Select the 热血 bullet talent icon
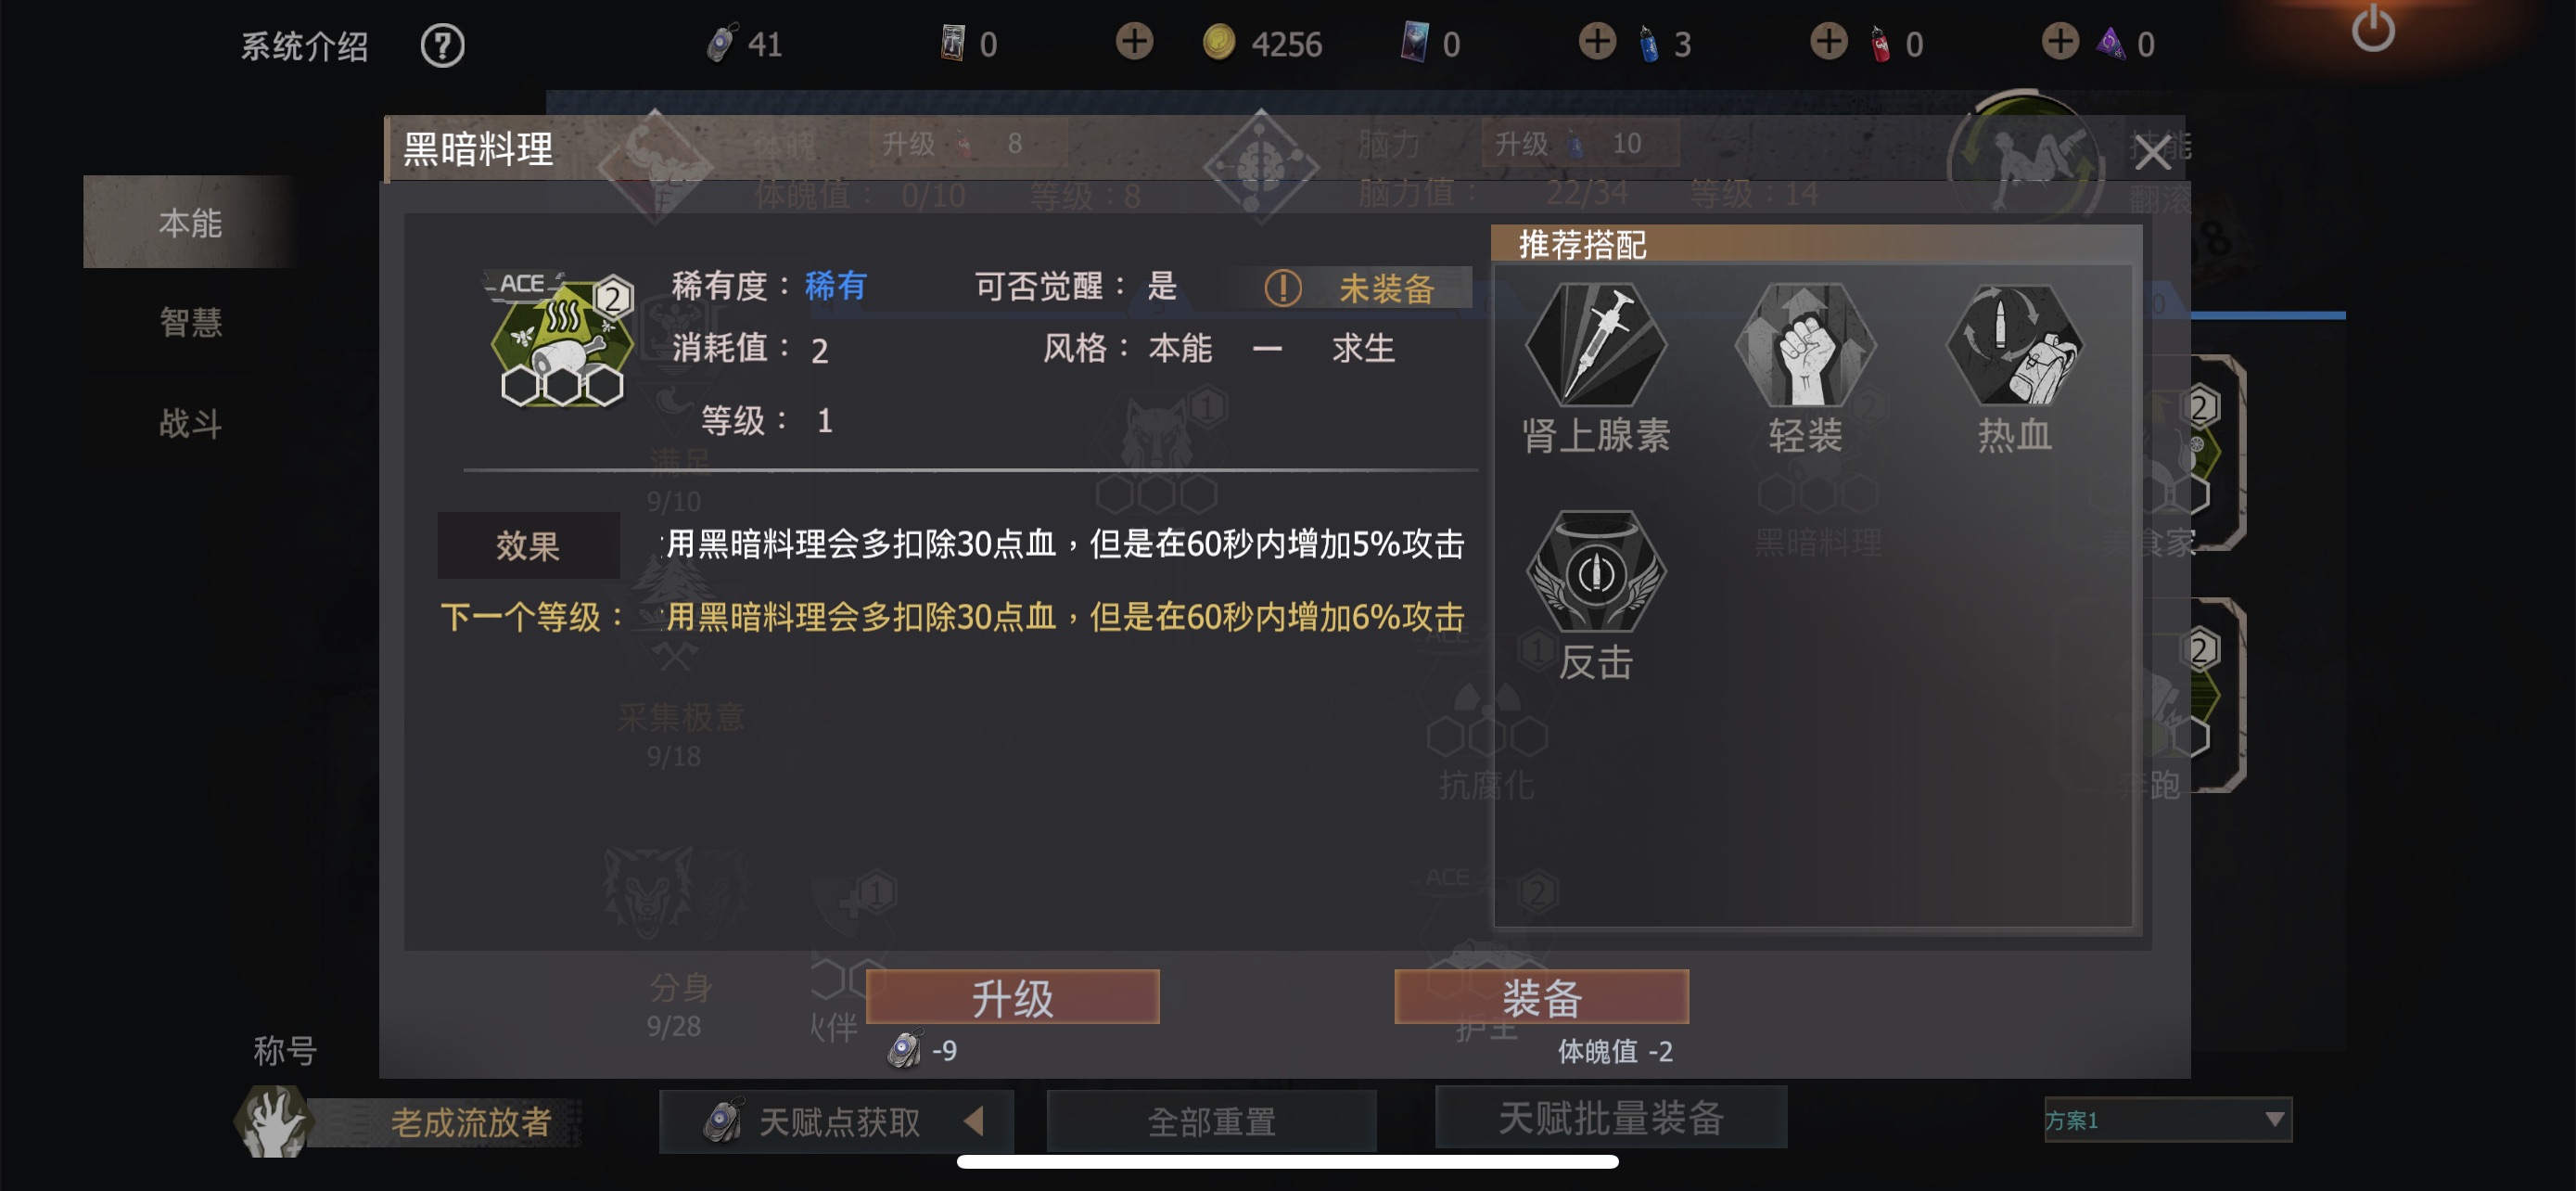Viewport: 2576px width, 1191px height. click(x=2015, y=345)
